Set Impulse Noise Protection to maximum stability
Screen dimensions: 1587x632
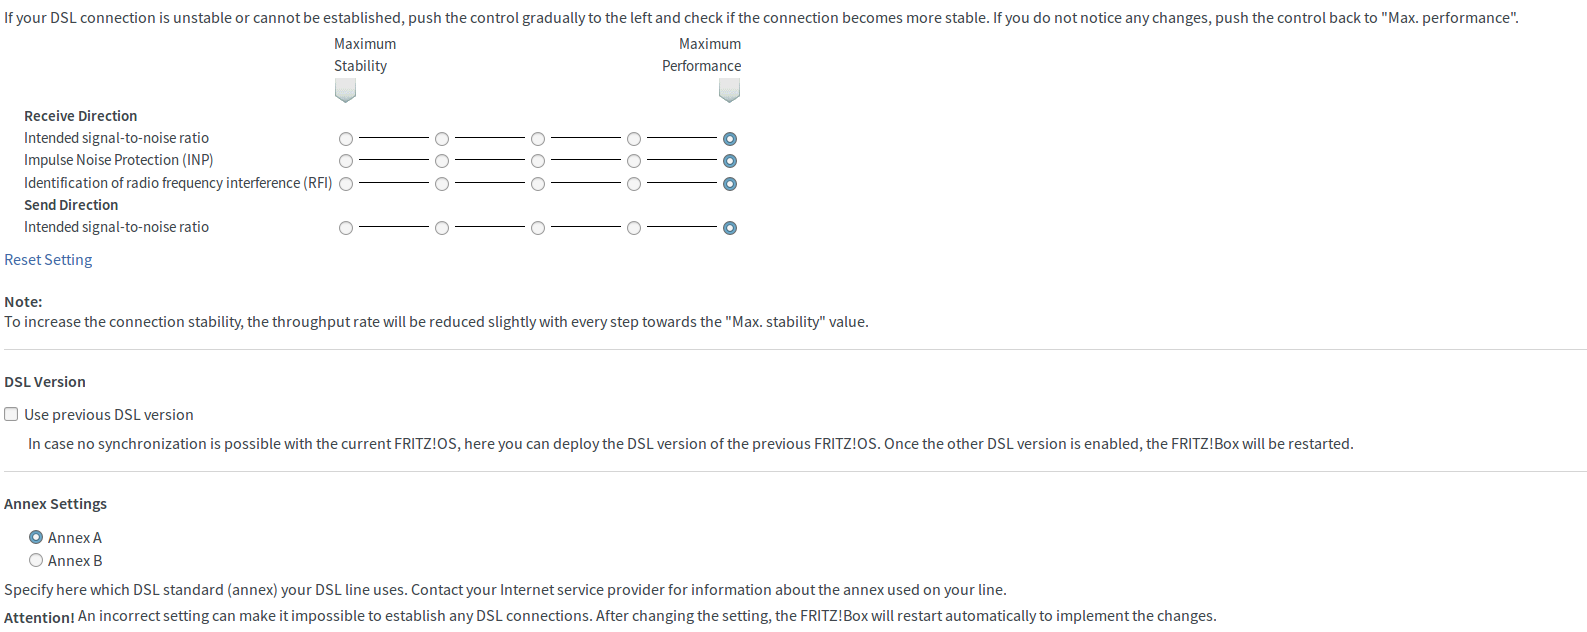pos(346,161)
